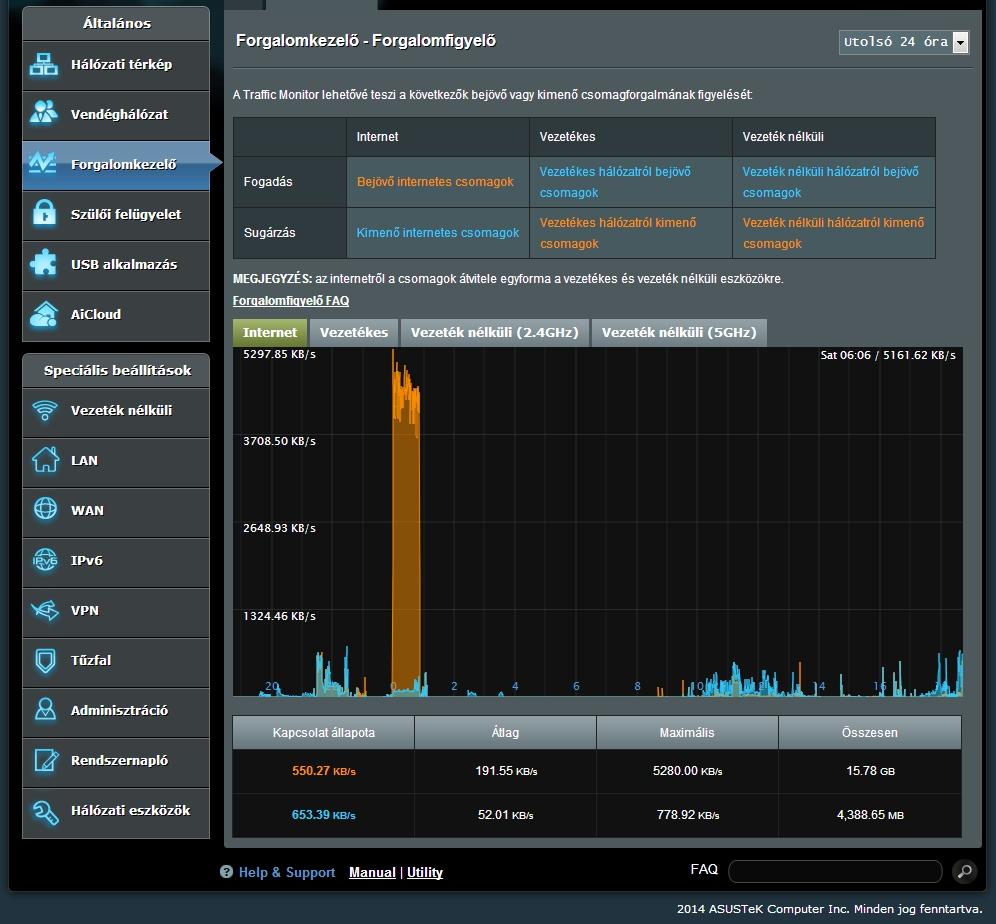Click the Rendszernapló notepad icon
The height and width of the screenshot is (924, 996).
46,760
